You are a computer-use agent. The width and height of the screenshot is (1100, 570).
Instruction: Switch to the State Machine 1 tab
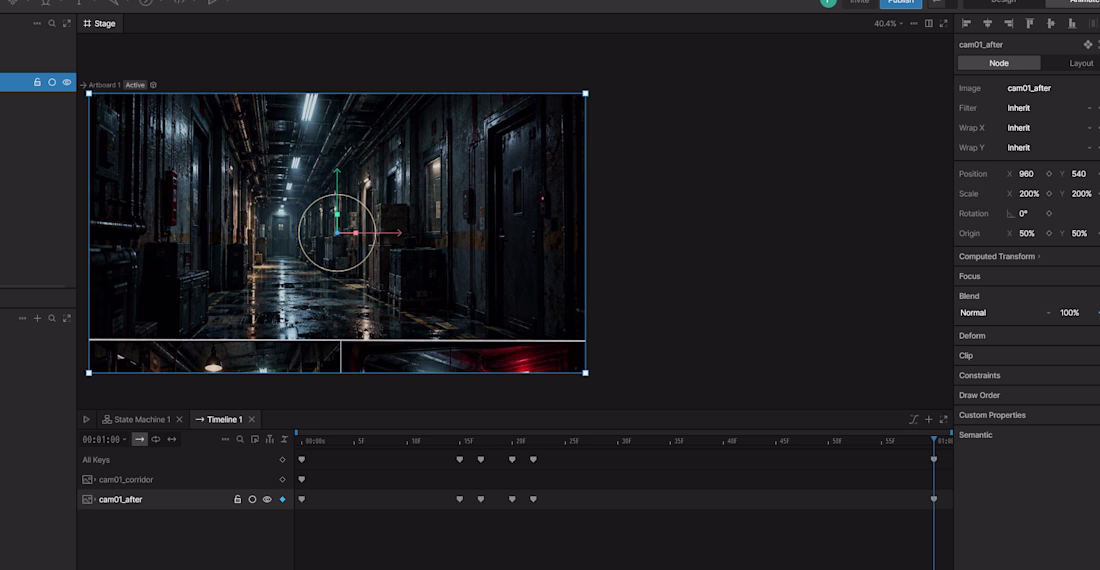click(x=142, y=419)
